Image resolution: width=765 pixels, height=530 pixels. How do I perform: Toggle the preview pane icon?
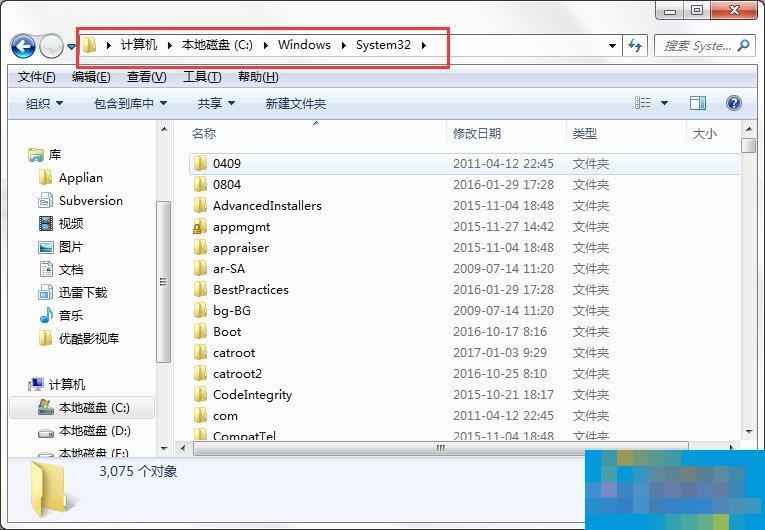(698, 103)
